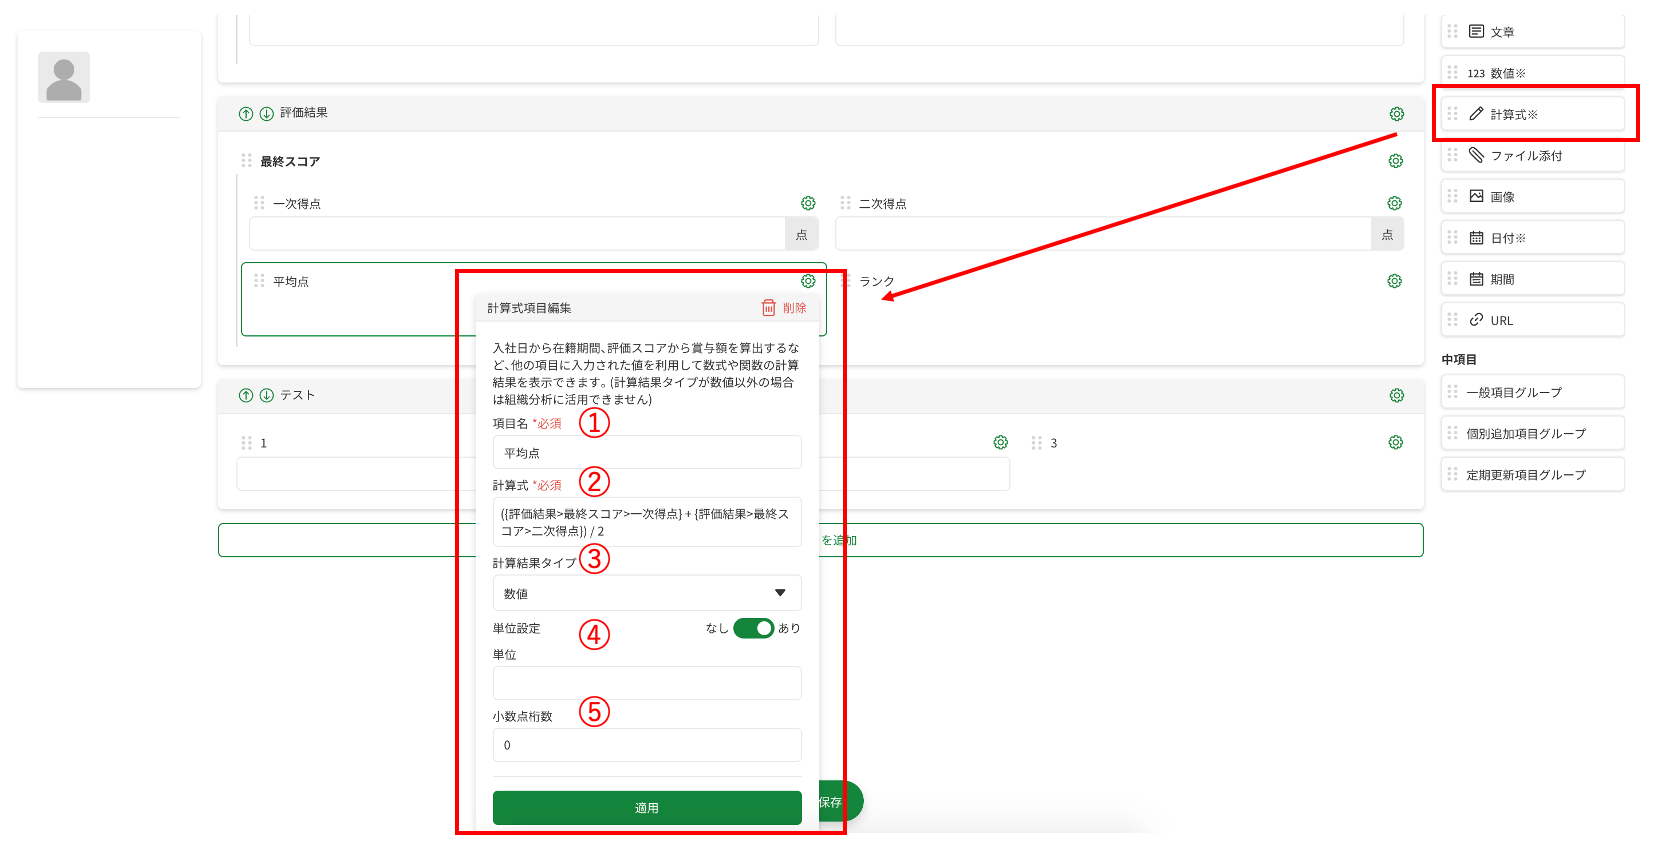The image size is (1656, 844).
Task: Click the user avatar placeholder image
Action: 64,77
